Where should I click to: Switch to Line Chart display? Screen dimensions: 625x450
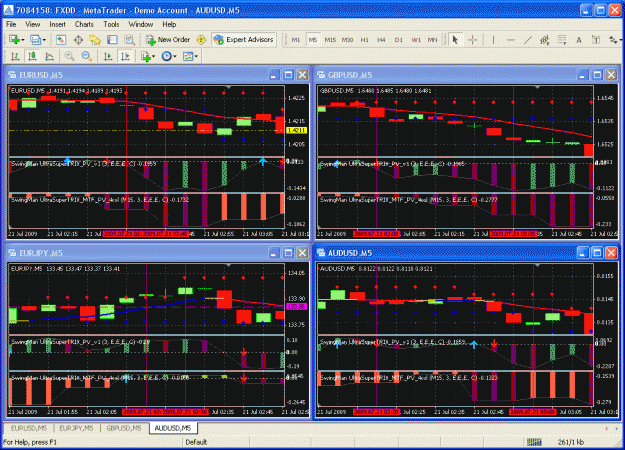click(49, 57)
